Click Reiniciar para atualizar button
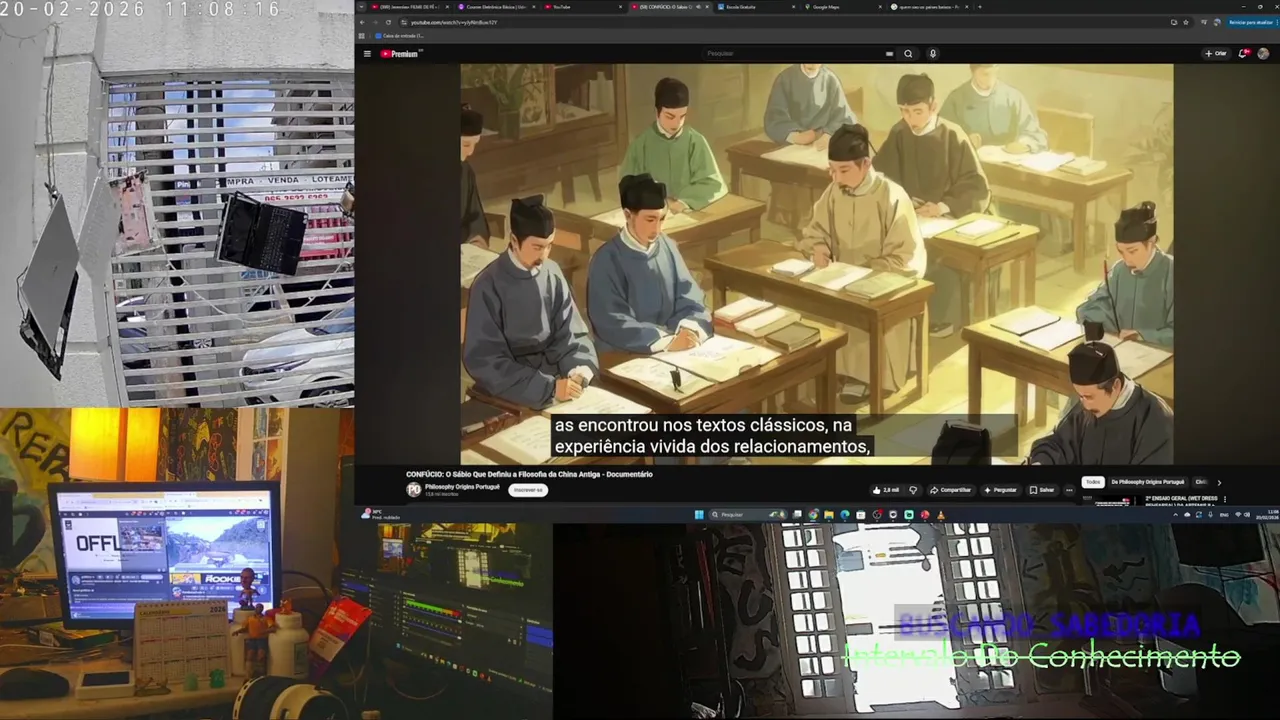 pyautogui.click(x=1251, y=22)
